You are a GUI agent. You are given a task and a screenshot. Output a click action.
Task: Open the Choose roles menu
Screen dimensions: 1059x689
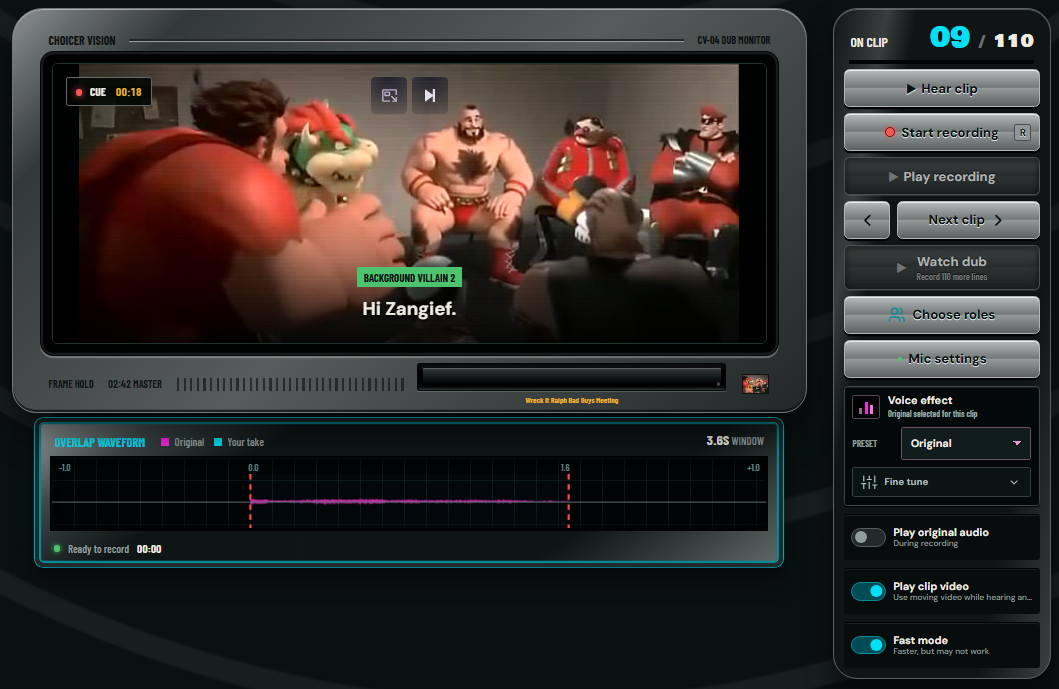[941, 315]
